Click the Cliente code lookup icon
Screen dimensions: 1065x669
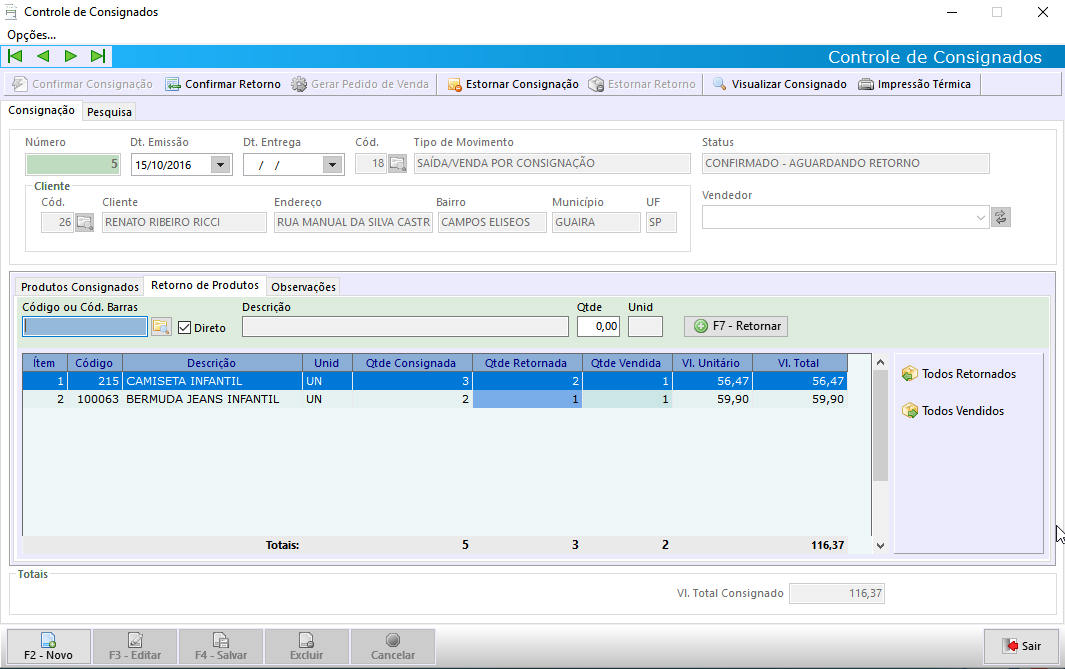tap(84, 222)
